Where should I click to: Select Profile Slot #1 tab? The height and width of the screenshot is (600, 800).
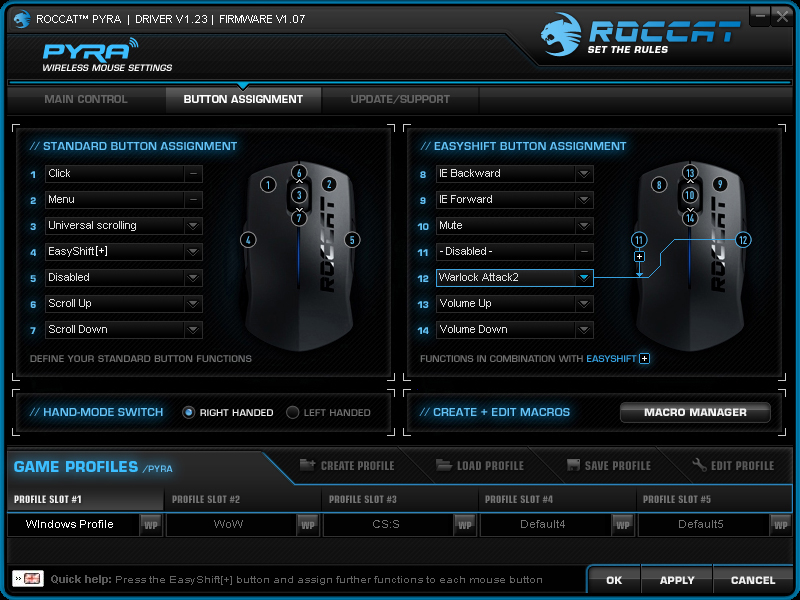(x=85, y=499)
